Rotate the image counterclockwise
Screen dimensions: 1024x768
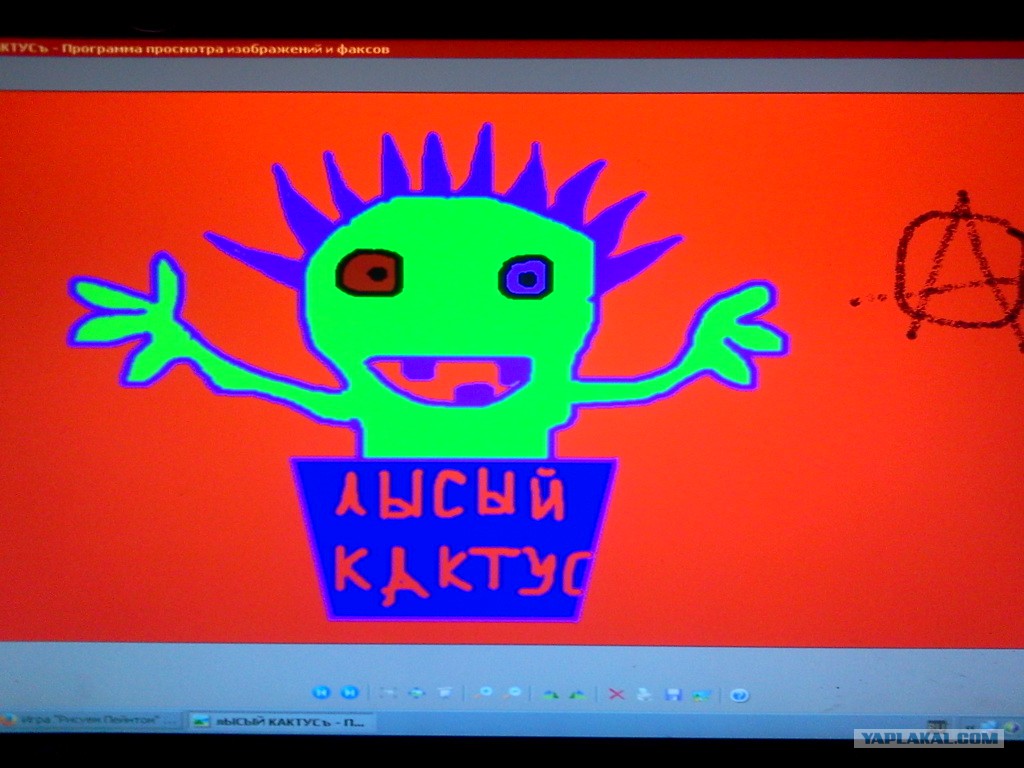578,694
